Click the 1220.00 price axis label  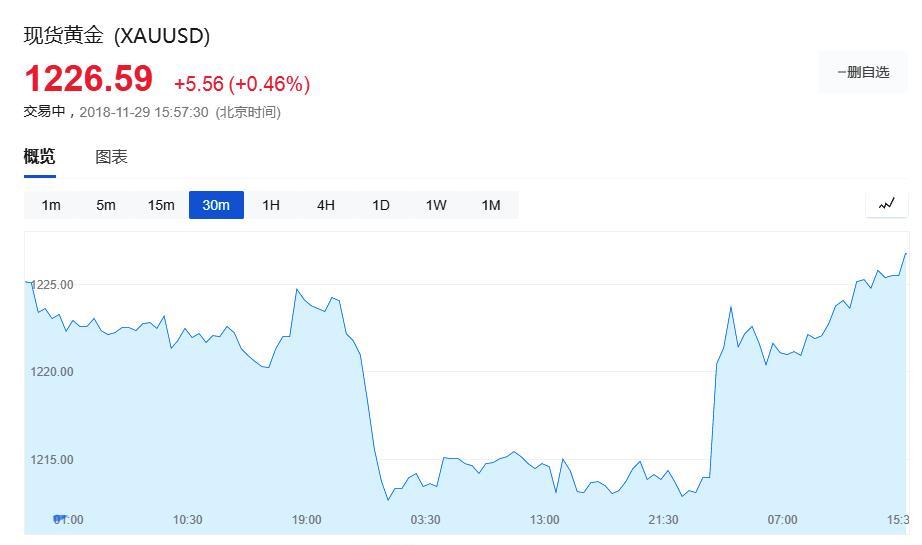click(x=52, y=372)
